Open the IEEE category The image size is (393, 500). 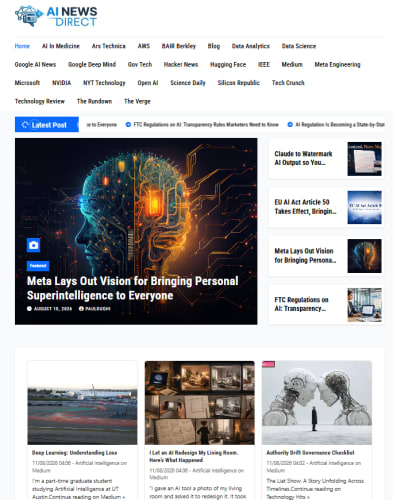click(264, 64)
